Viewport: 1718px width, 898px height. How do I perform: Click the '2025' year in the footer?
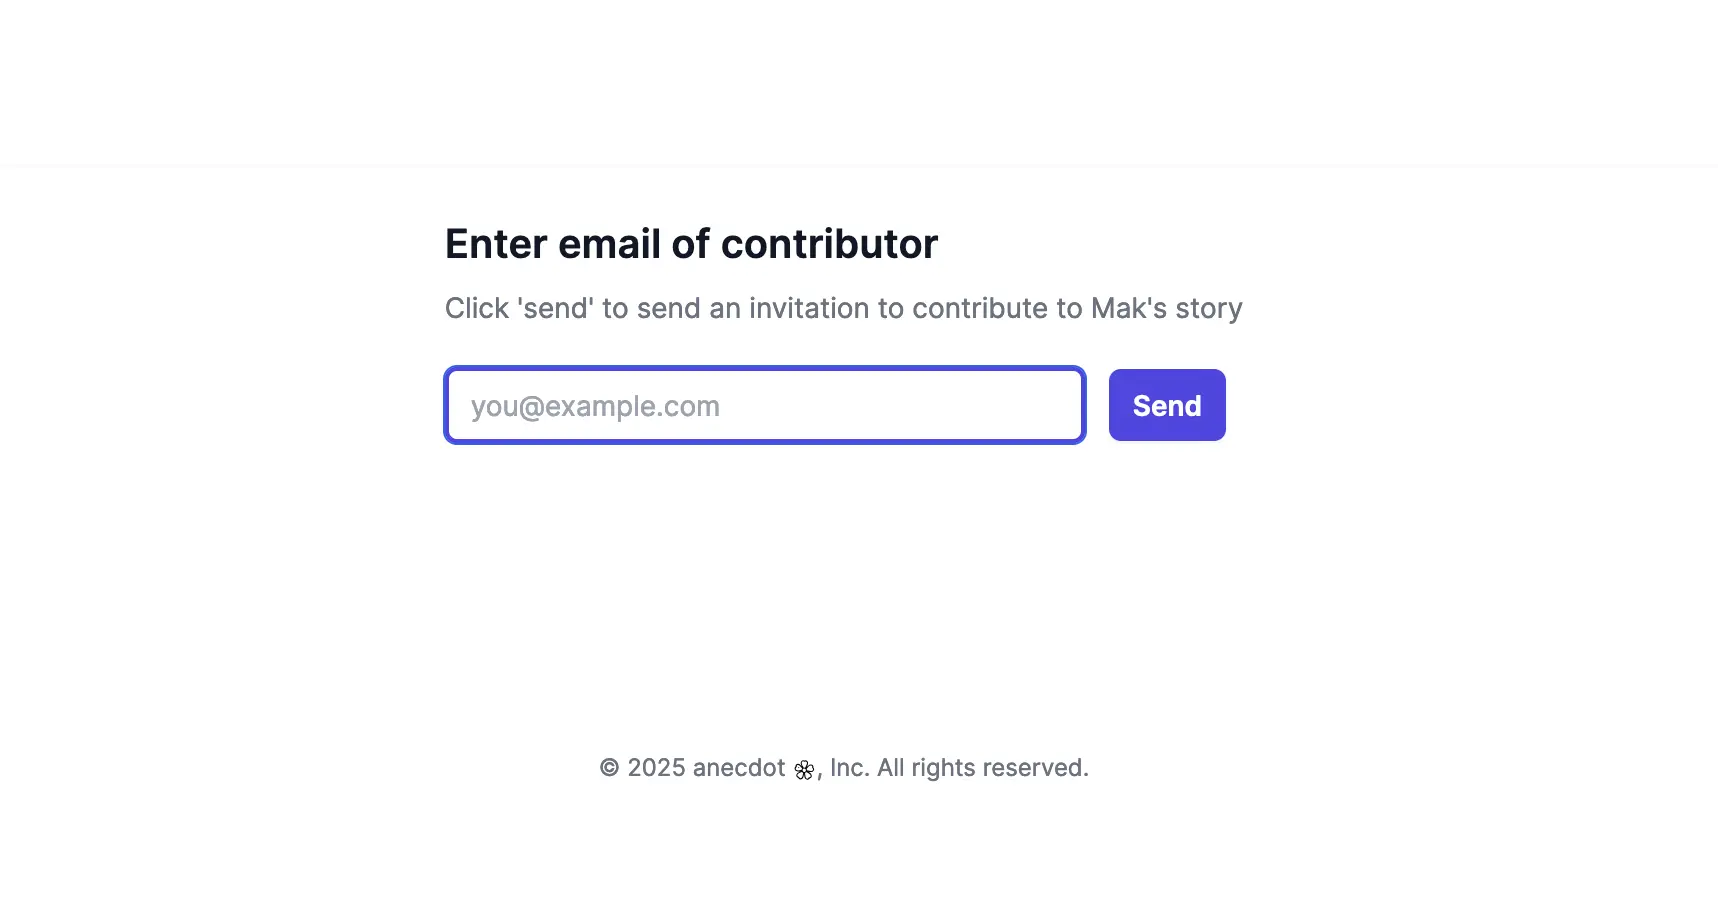[x=656, y=768]
